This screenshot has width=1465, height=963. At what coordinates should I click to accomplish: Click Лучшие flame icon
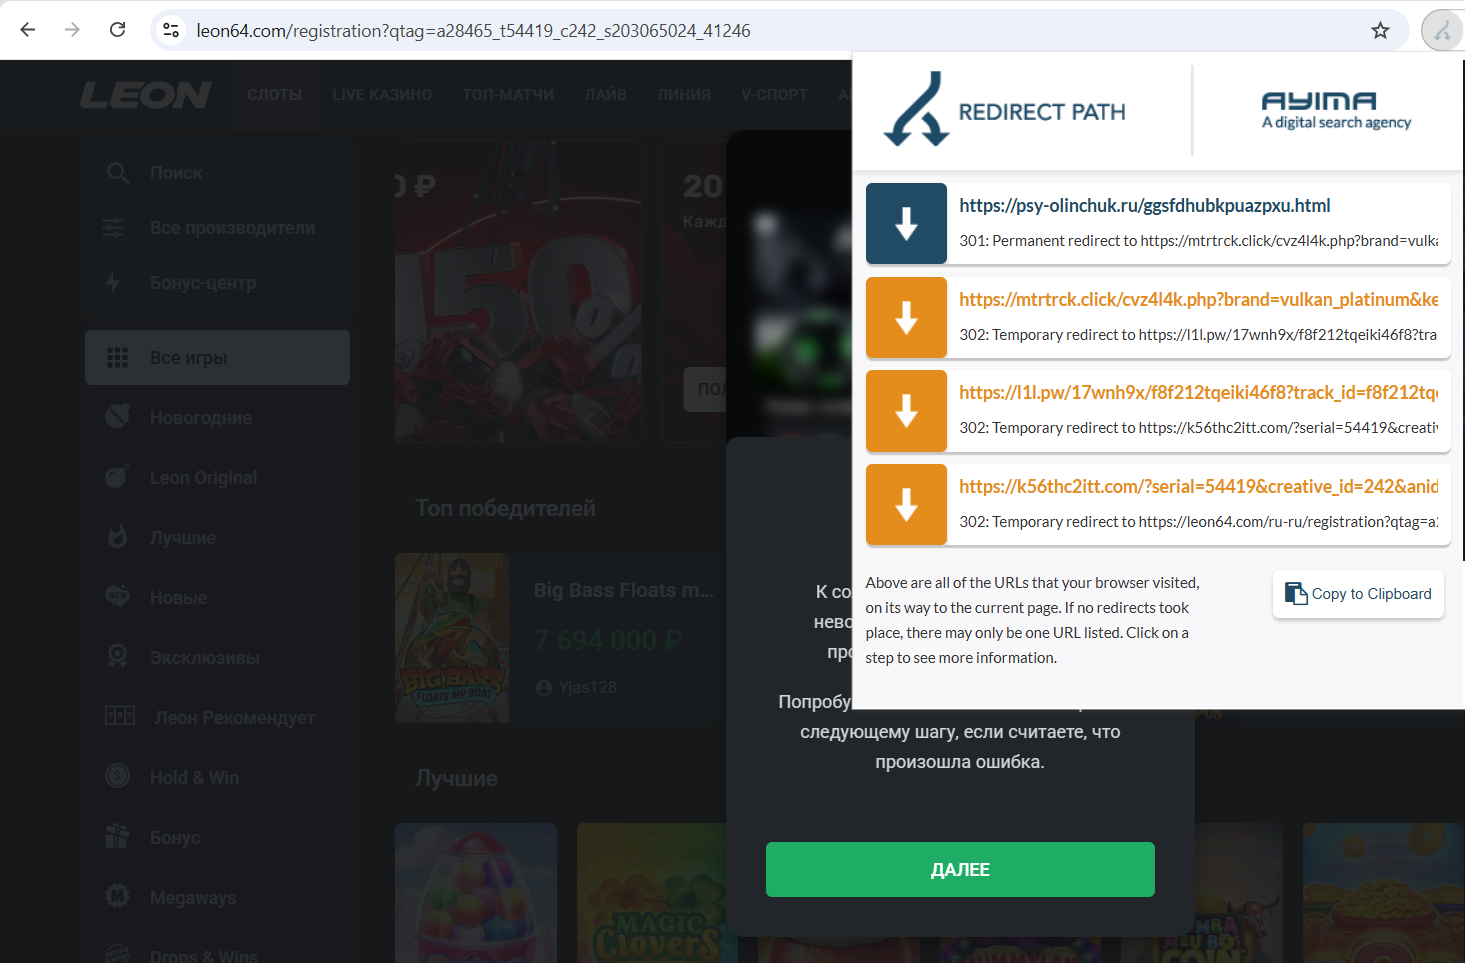(117, 537)
